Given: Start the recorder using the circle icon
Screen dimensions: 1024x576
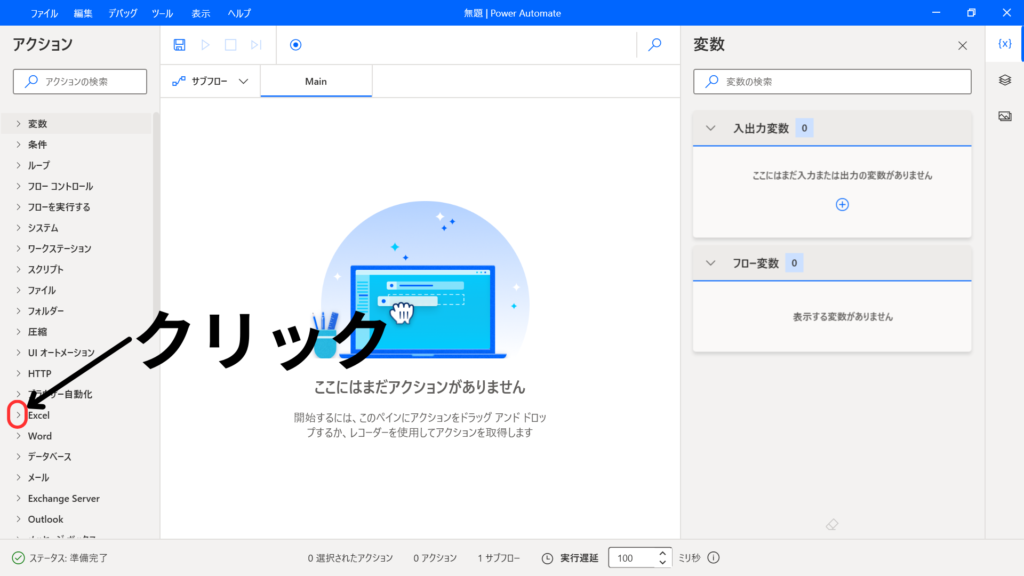Looking at the screenshot, I should [x=295, y=44].
